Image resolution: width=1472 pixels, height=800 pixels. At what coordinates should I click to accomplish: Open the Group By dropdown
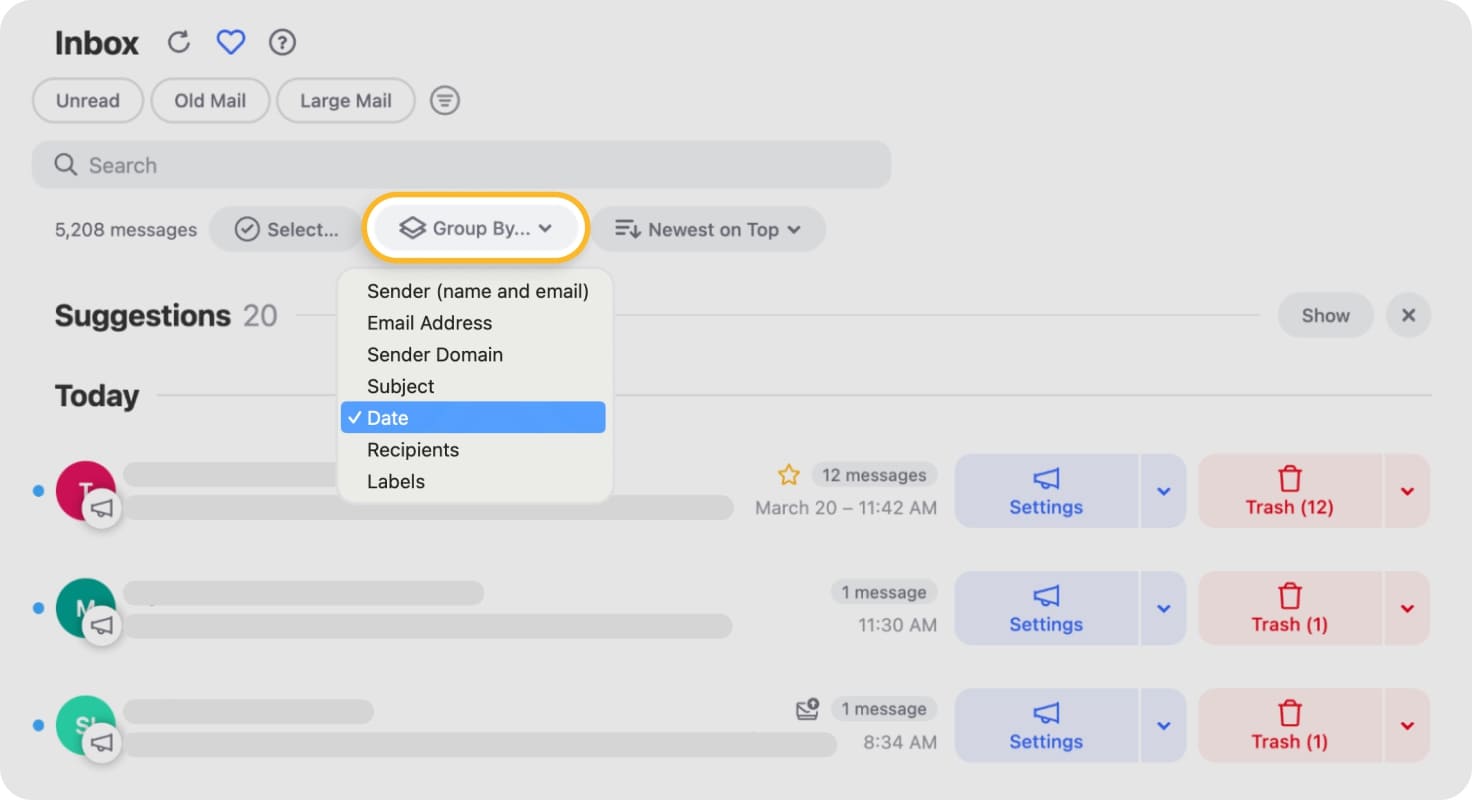coord(476,228)
